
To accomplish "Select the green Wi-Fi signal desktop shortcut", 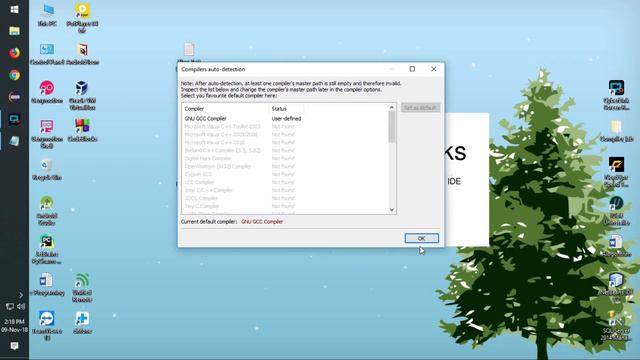I will click(82, 288).
